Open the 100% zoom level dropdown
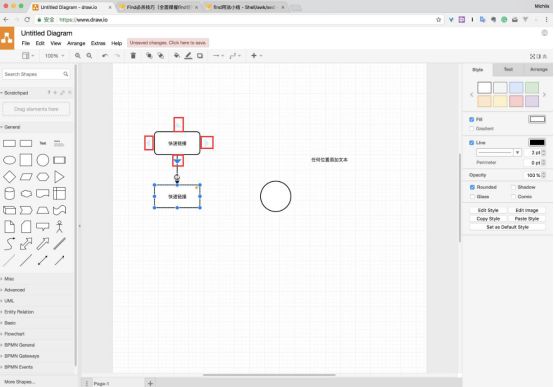 (54, 55)
